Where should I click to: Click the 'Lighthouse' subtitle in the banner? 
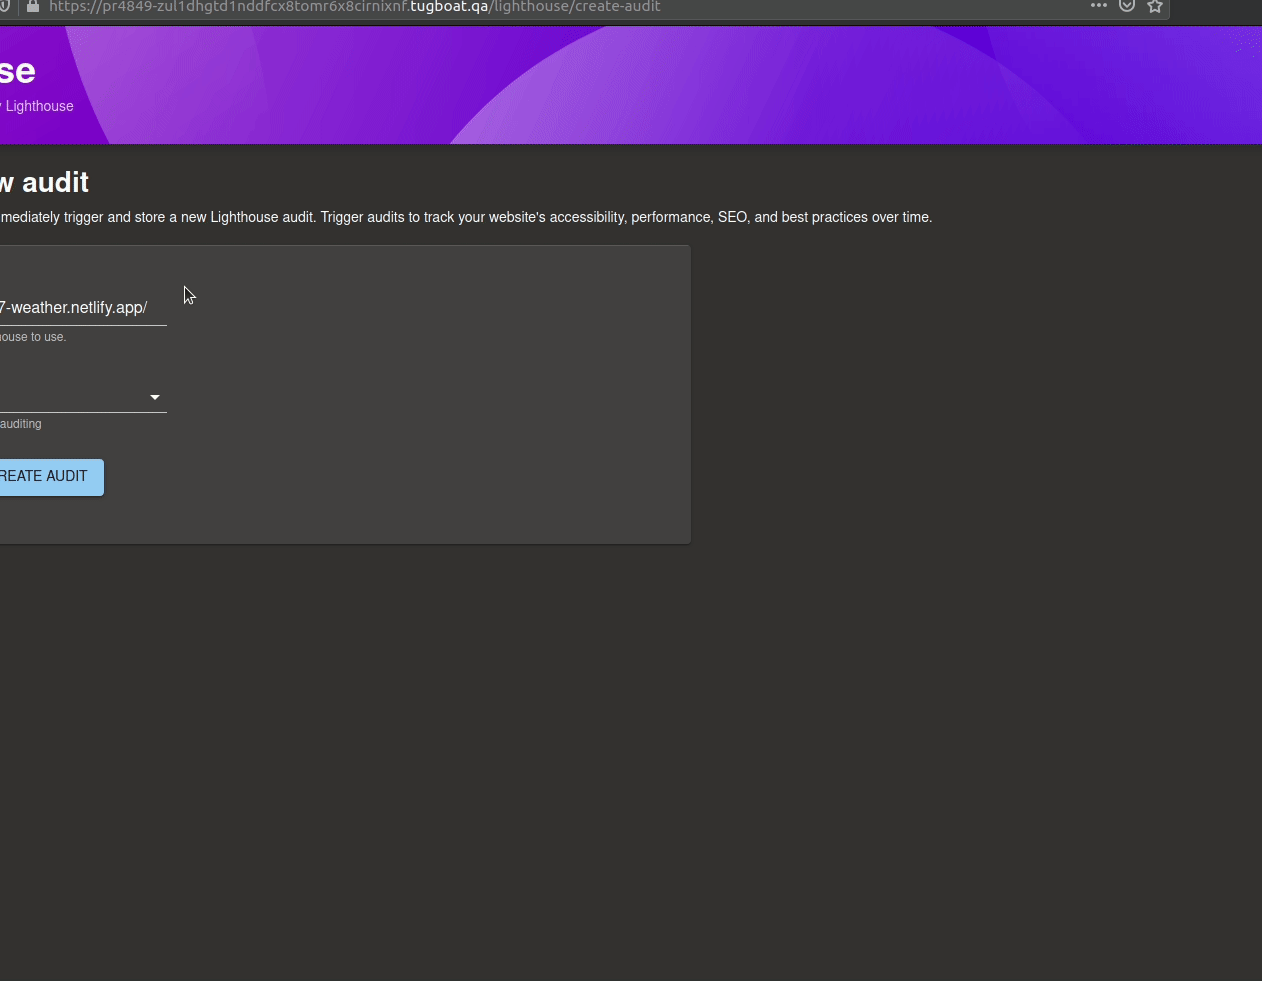click(x=37, y=106)
